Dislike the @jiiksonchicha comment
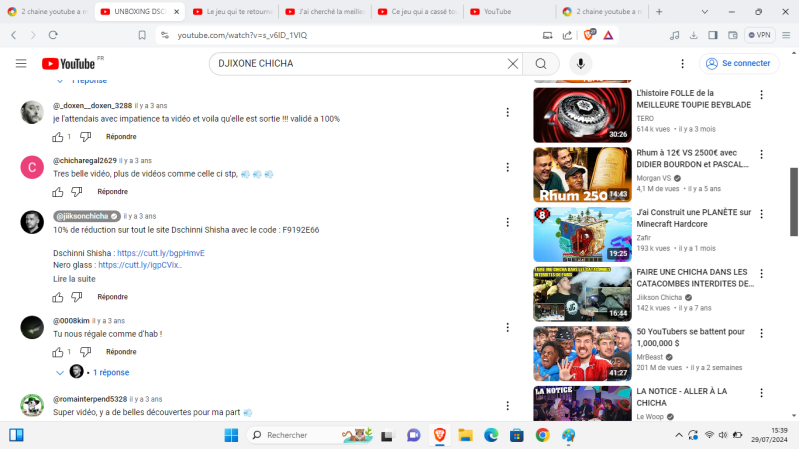Screen dimensions: 799x449 [x=76, y=297]
